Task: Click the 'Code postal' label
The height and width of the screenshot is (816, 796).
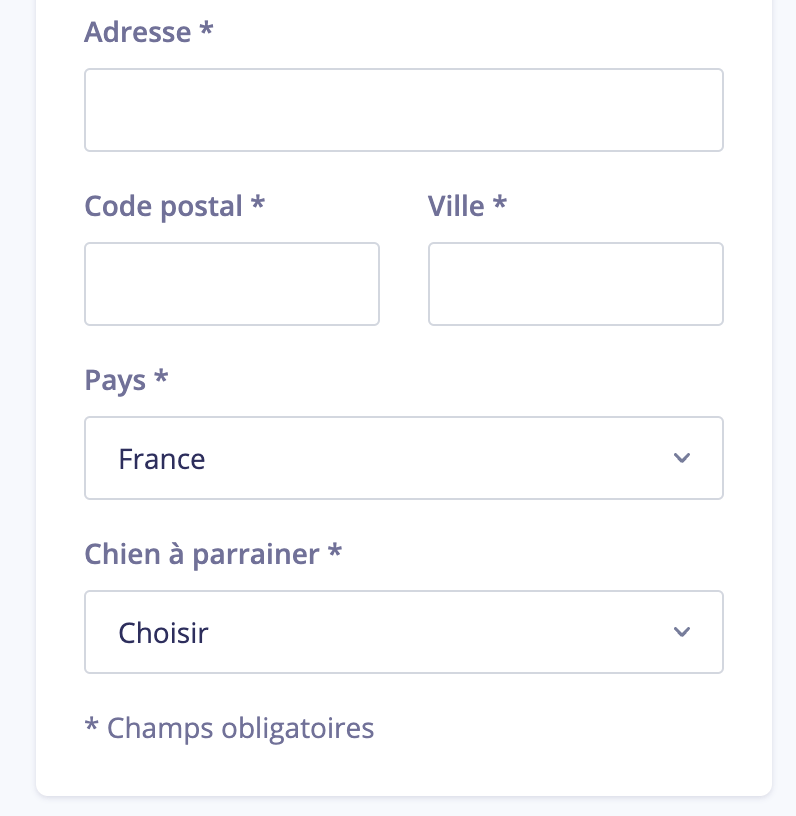Action: [164, 206]
